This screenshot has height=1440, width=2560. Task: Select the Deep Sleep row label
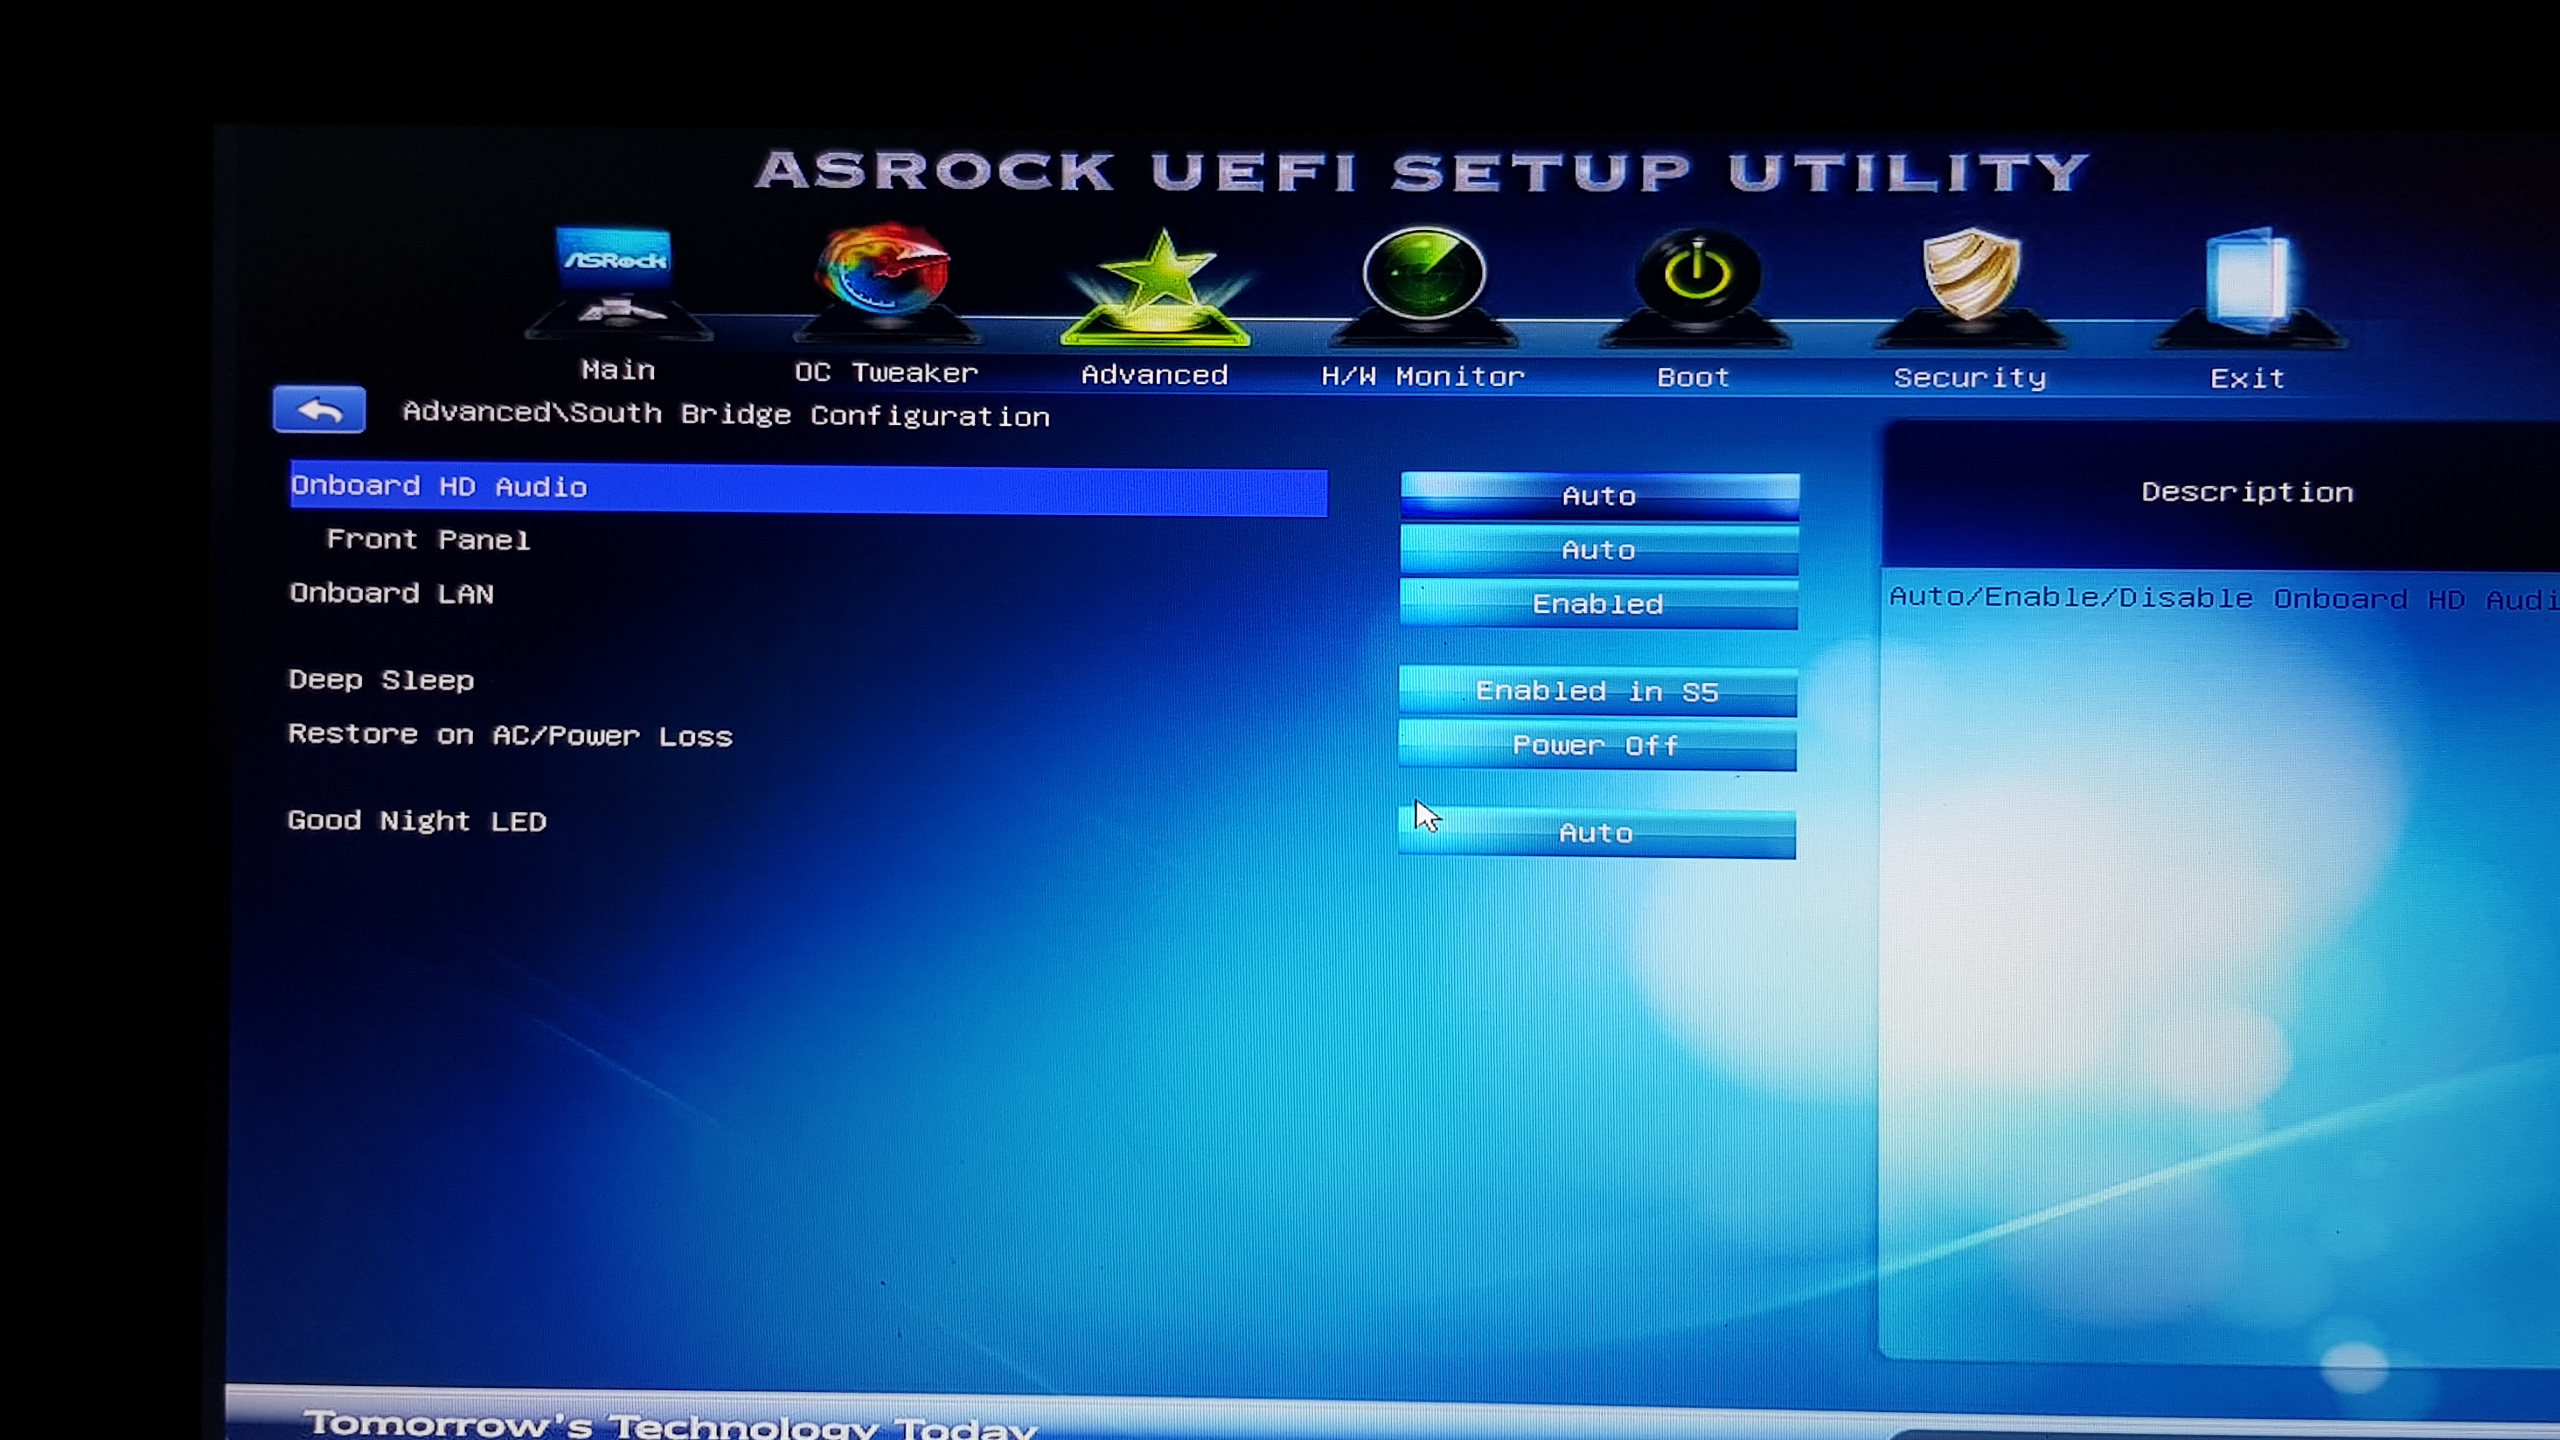(381, 680)
